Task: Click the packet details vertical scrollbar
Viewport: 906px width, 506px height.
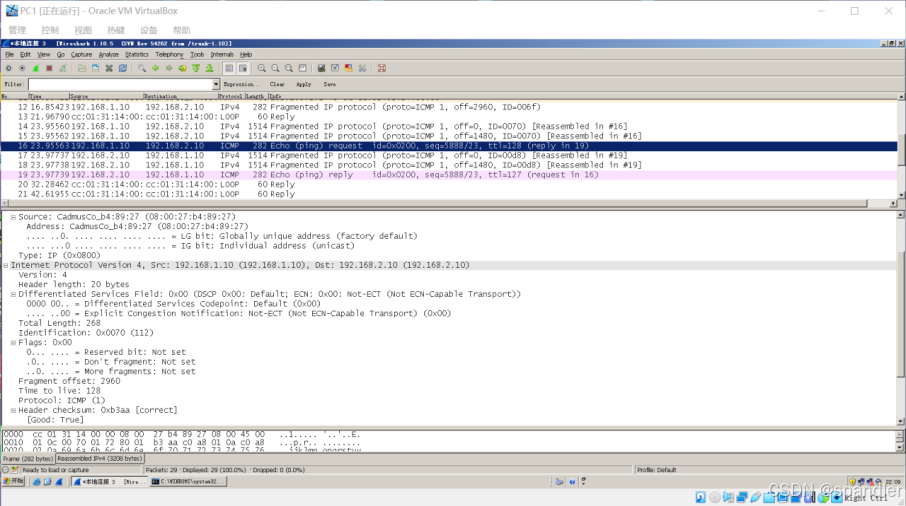Action: pos(901,318)
